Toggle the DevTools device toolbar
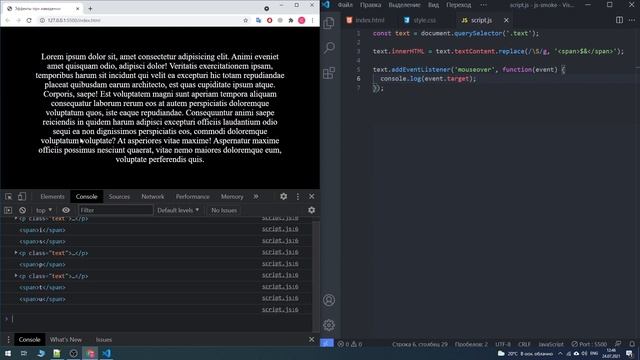 tap(22, 197)
